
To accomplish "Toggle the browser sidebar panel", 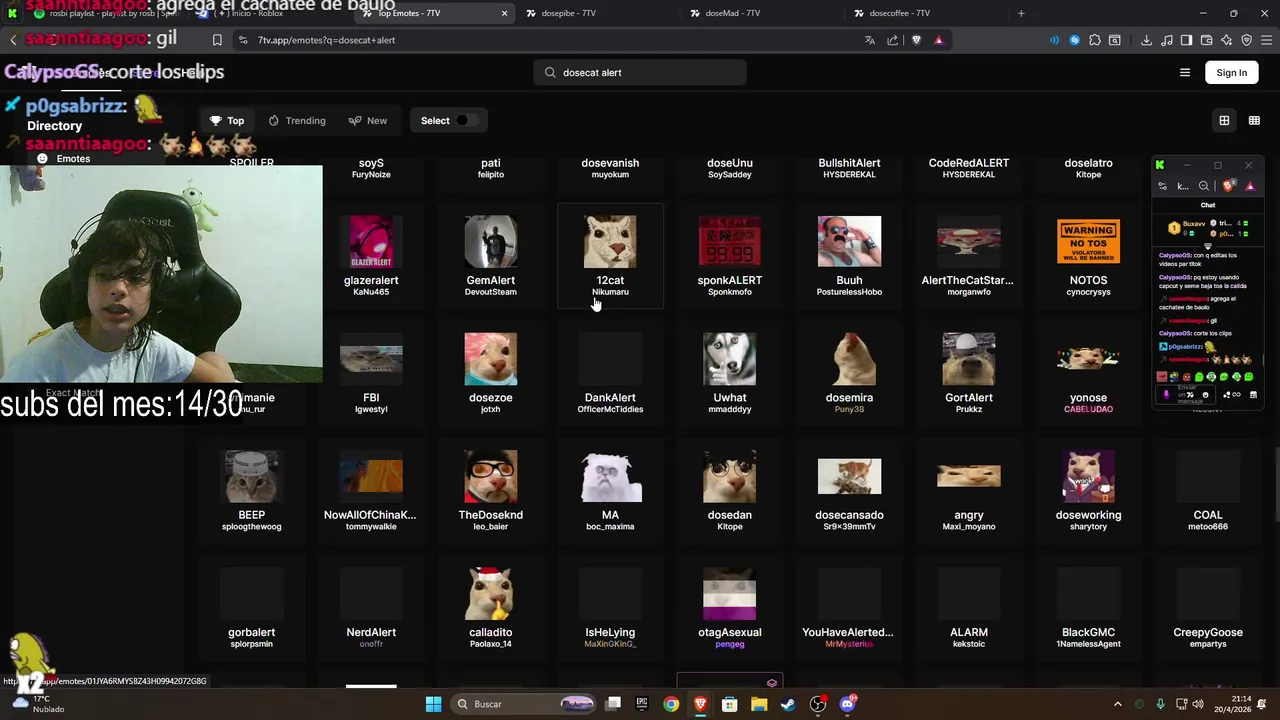I will [x=1186, y=40].
